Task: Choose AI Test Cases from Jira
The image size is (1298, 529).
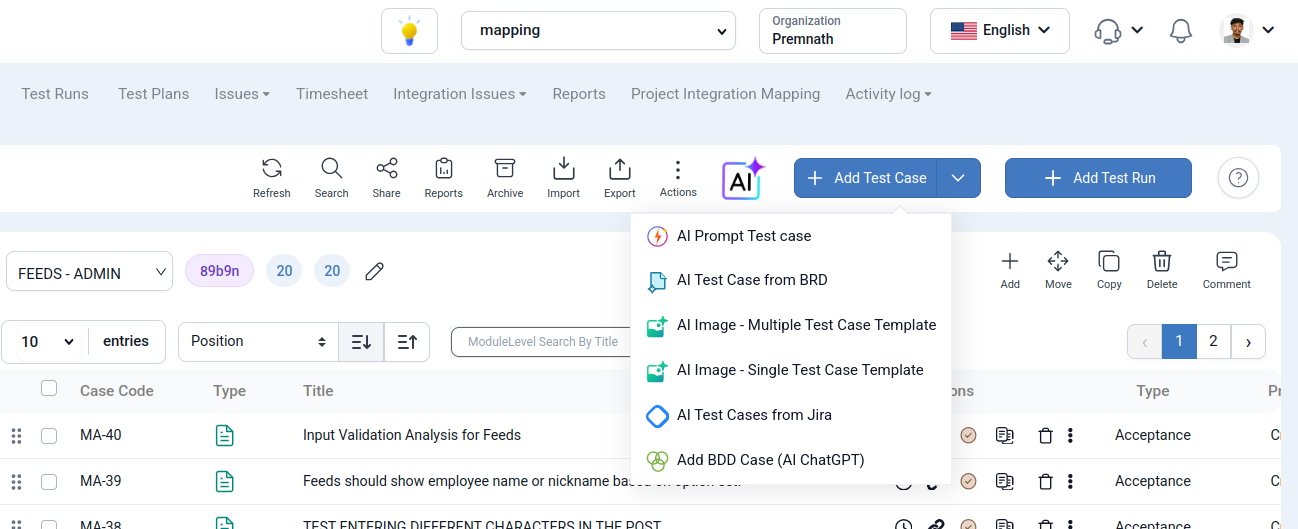Action: click(x=753, y=415)
